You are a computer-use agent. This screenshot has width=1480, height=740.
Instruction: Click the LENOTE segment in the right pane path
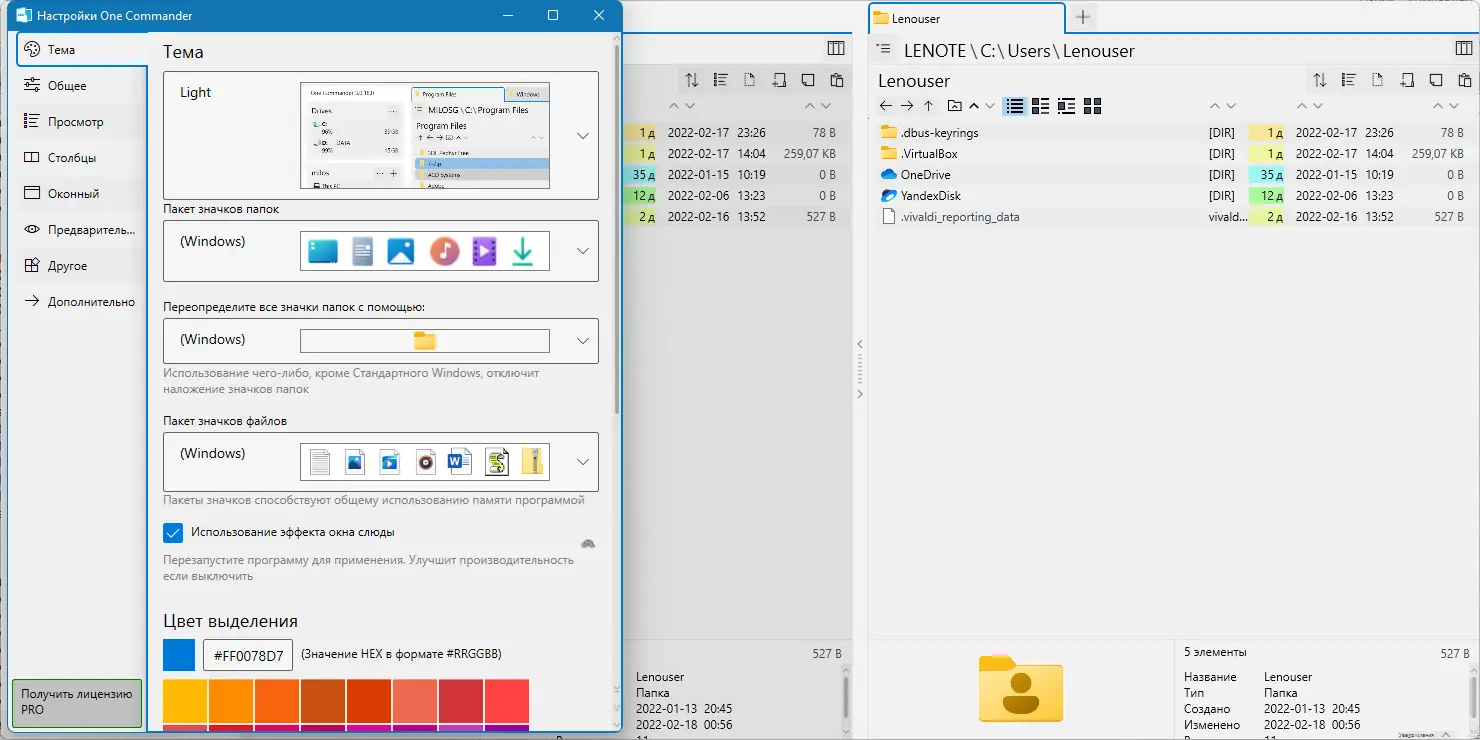tap(935, 50)
